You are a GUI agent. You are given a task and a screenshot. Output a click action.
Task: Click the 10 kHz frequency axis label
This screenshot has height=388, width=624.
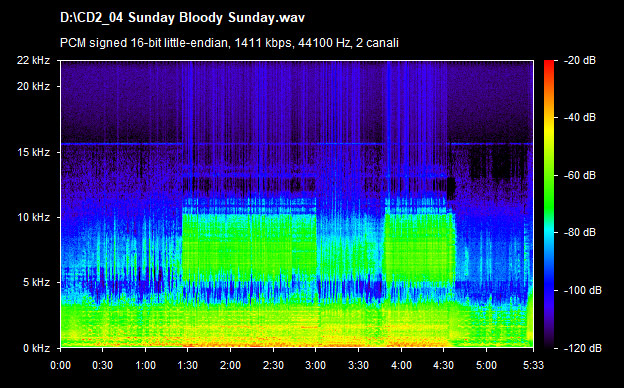[33, 217]
